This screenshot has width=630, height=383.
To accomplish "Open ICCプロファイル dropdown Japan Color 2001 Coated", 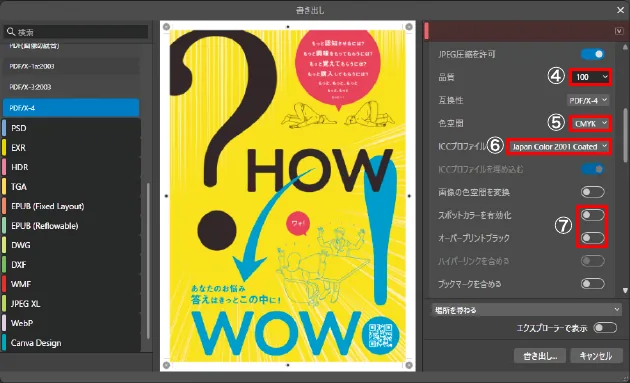I will [558, 147].
